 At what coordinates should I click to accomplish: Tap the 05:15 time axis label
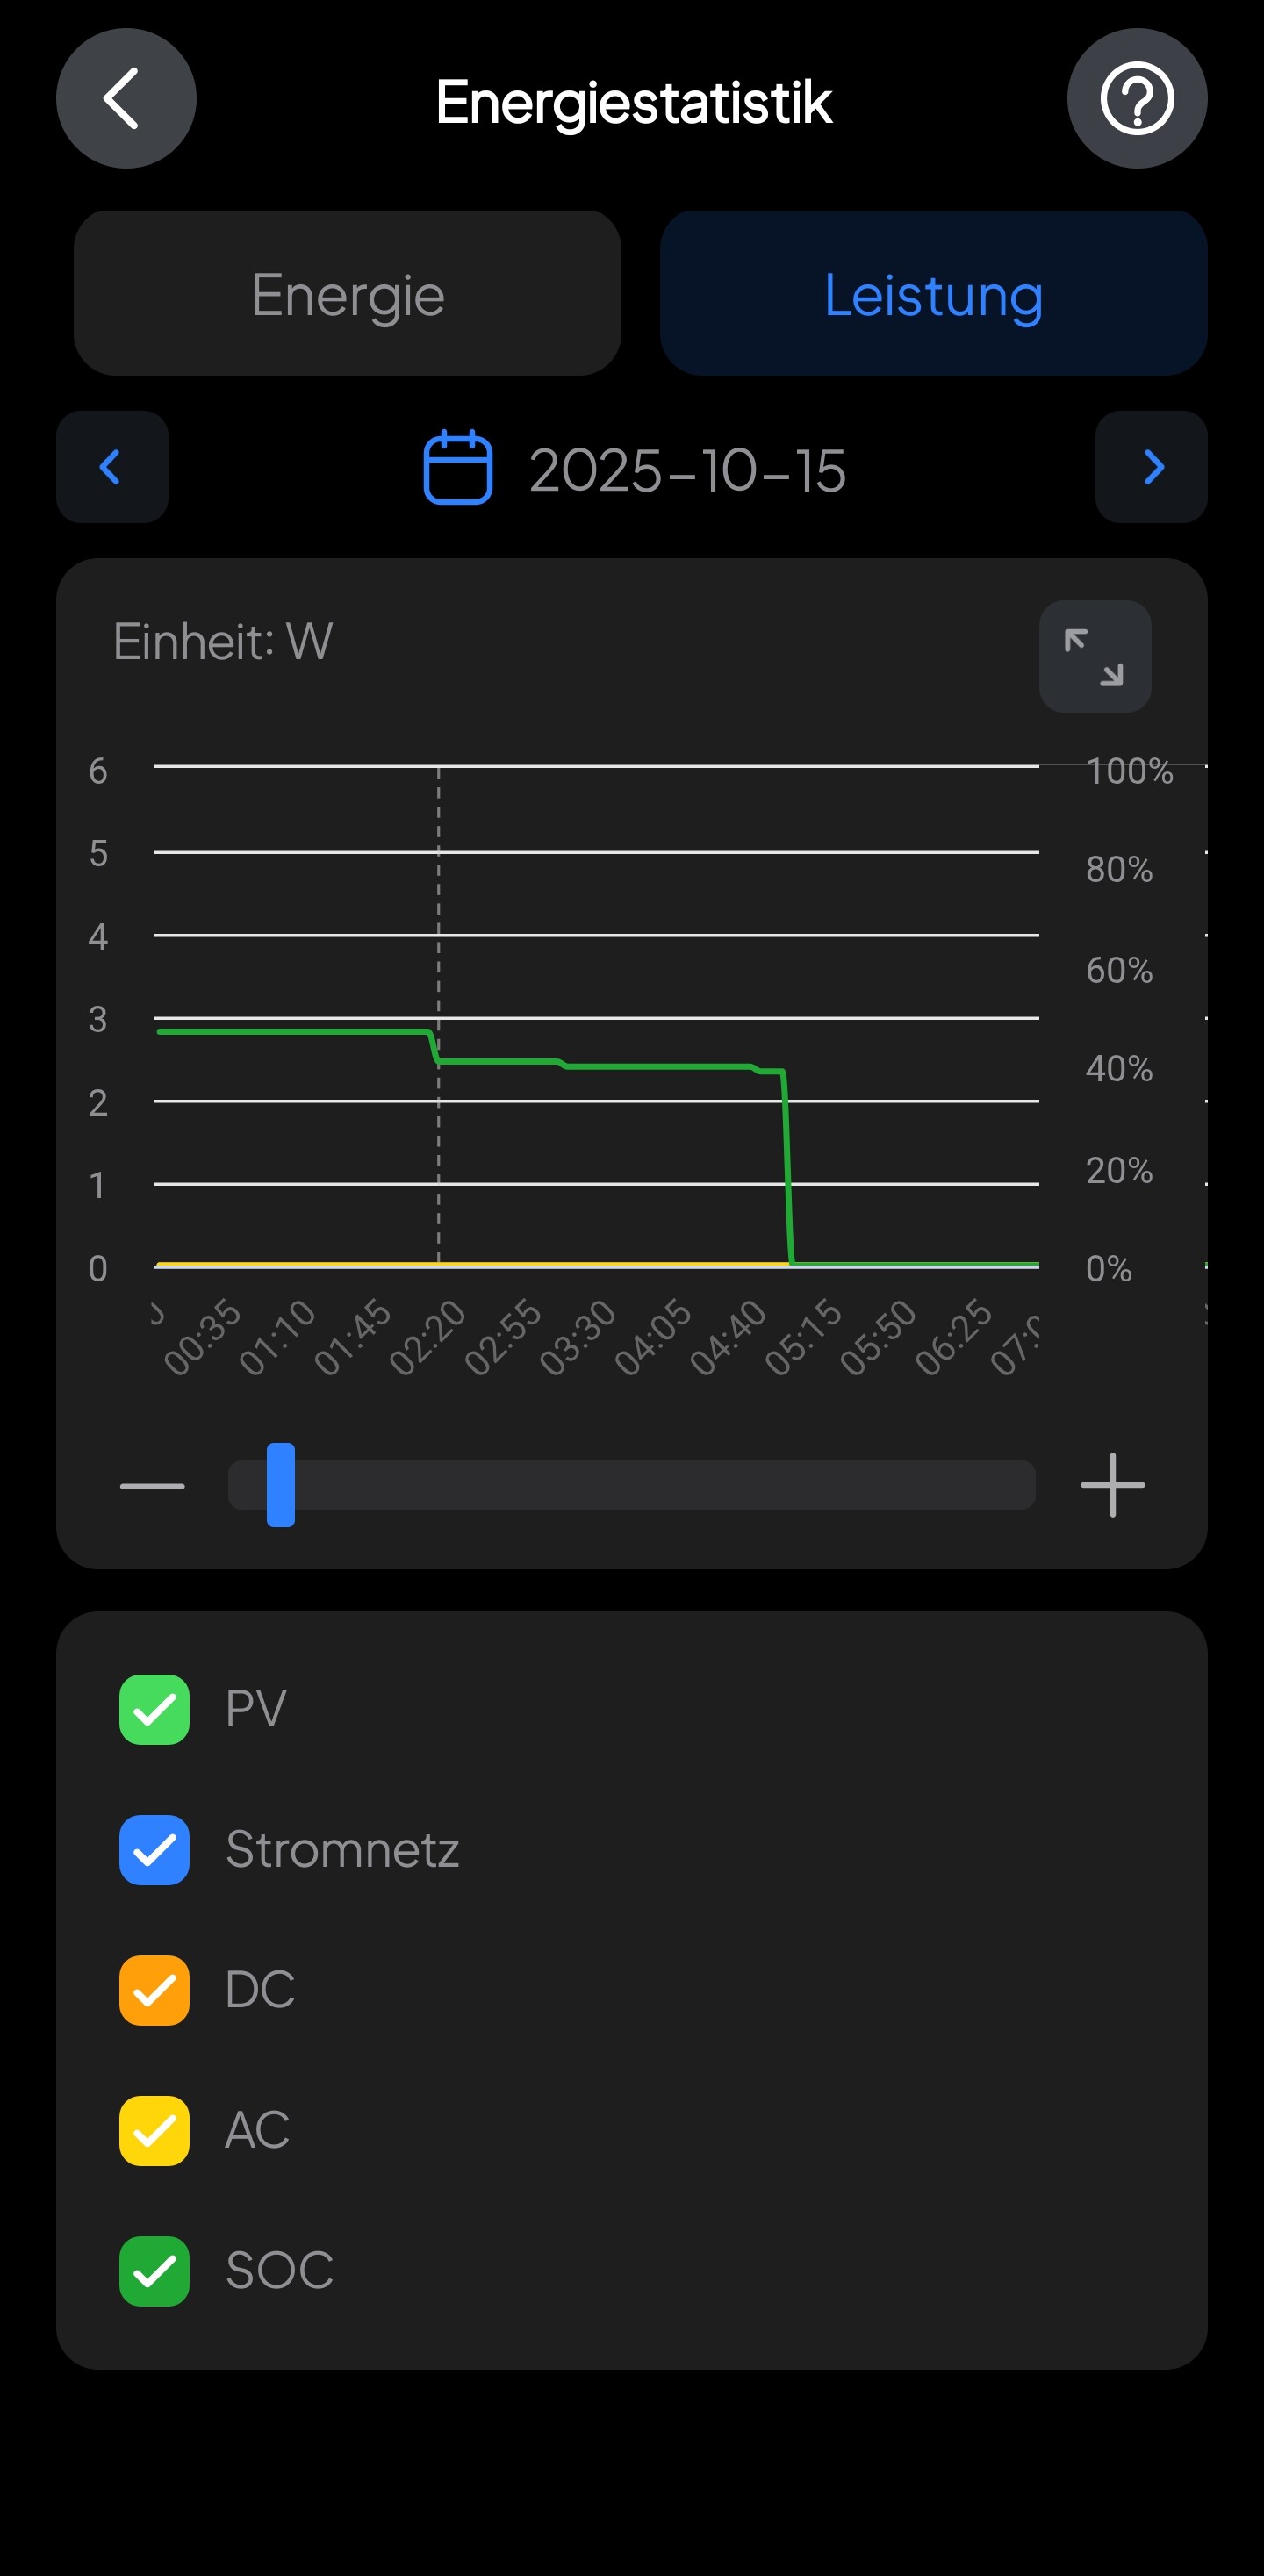click(x=803, y=1336)
